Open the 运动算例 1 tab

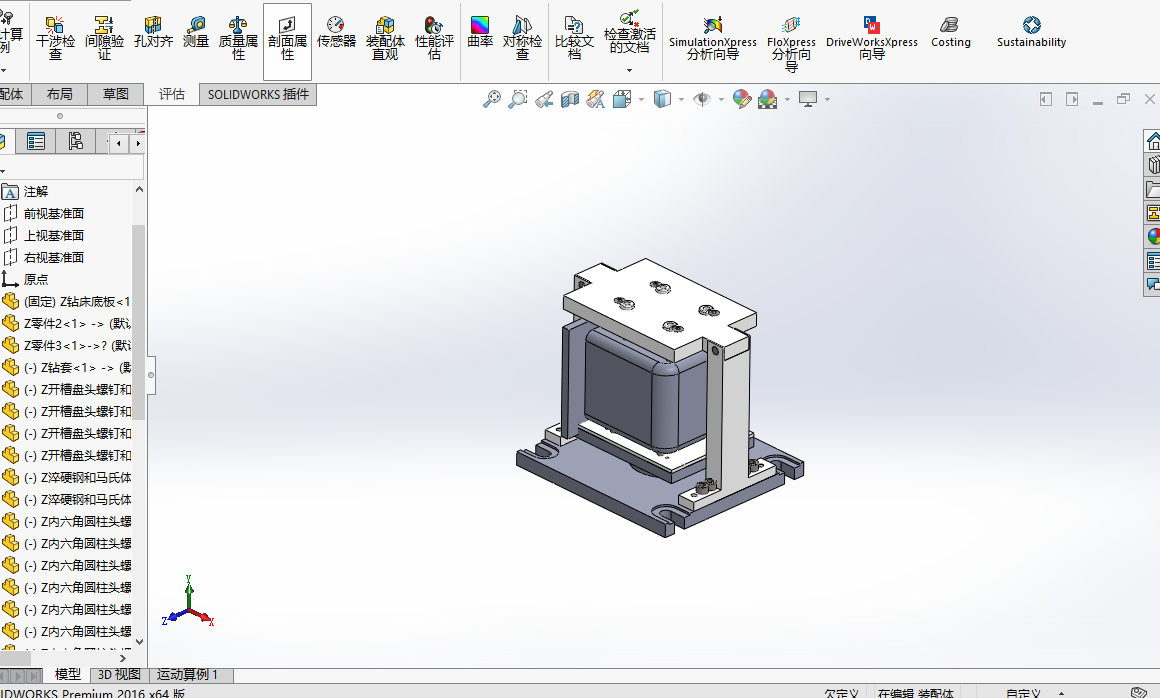[187, 674]
